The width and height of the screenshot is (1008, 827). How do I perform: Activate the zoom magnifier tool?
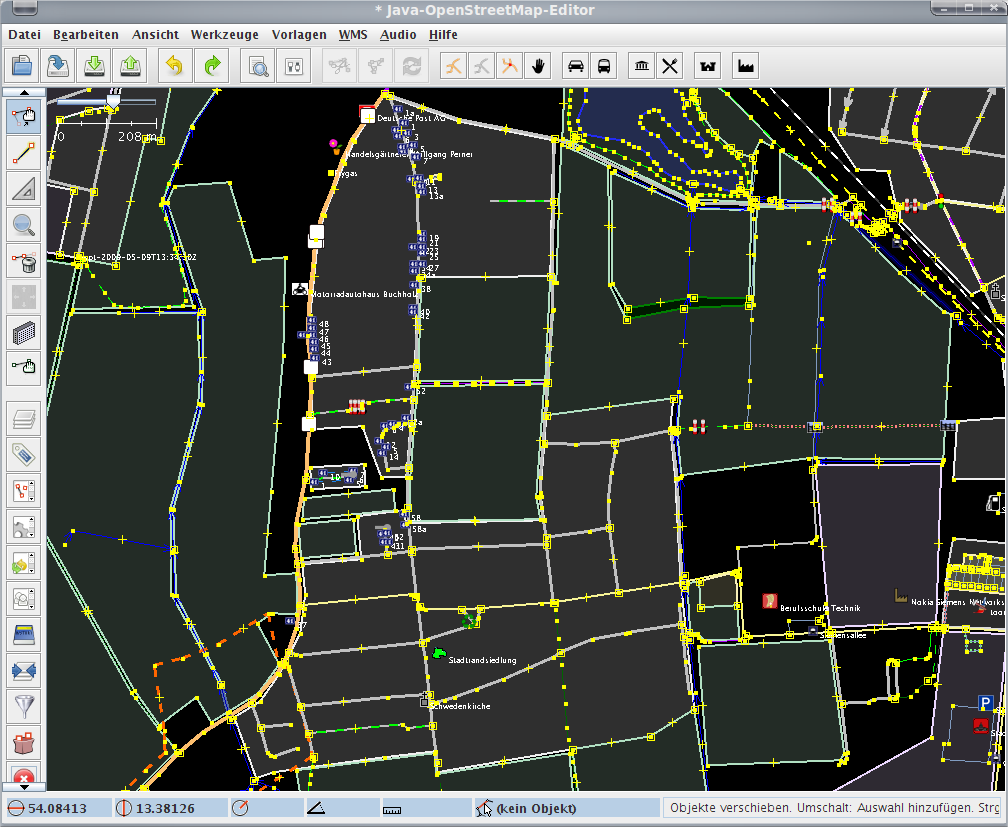click(23, 225)
